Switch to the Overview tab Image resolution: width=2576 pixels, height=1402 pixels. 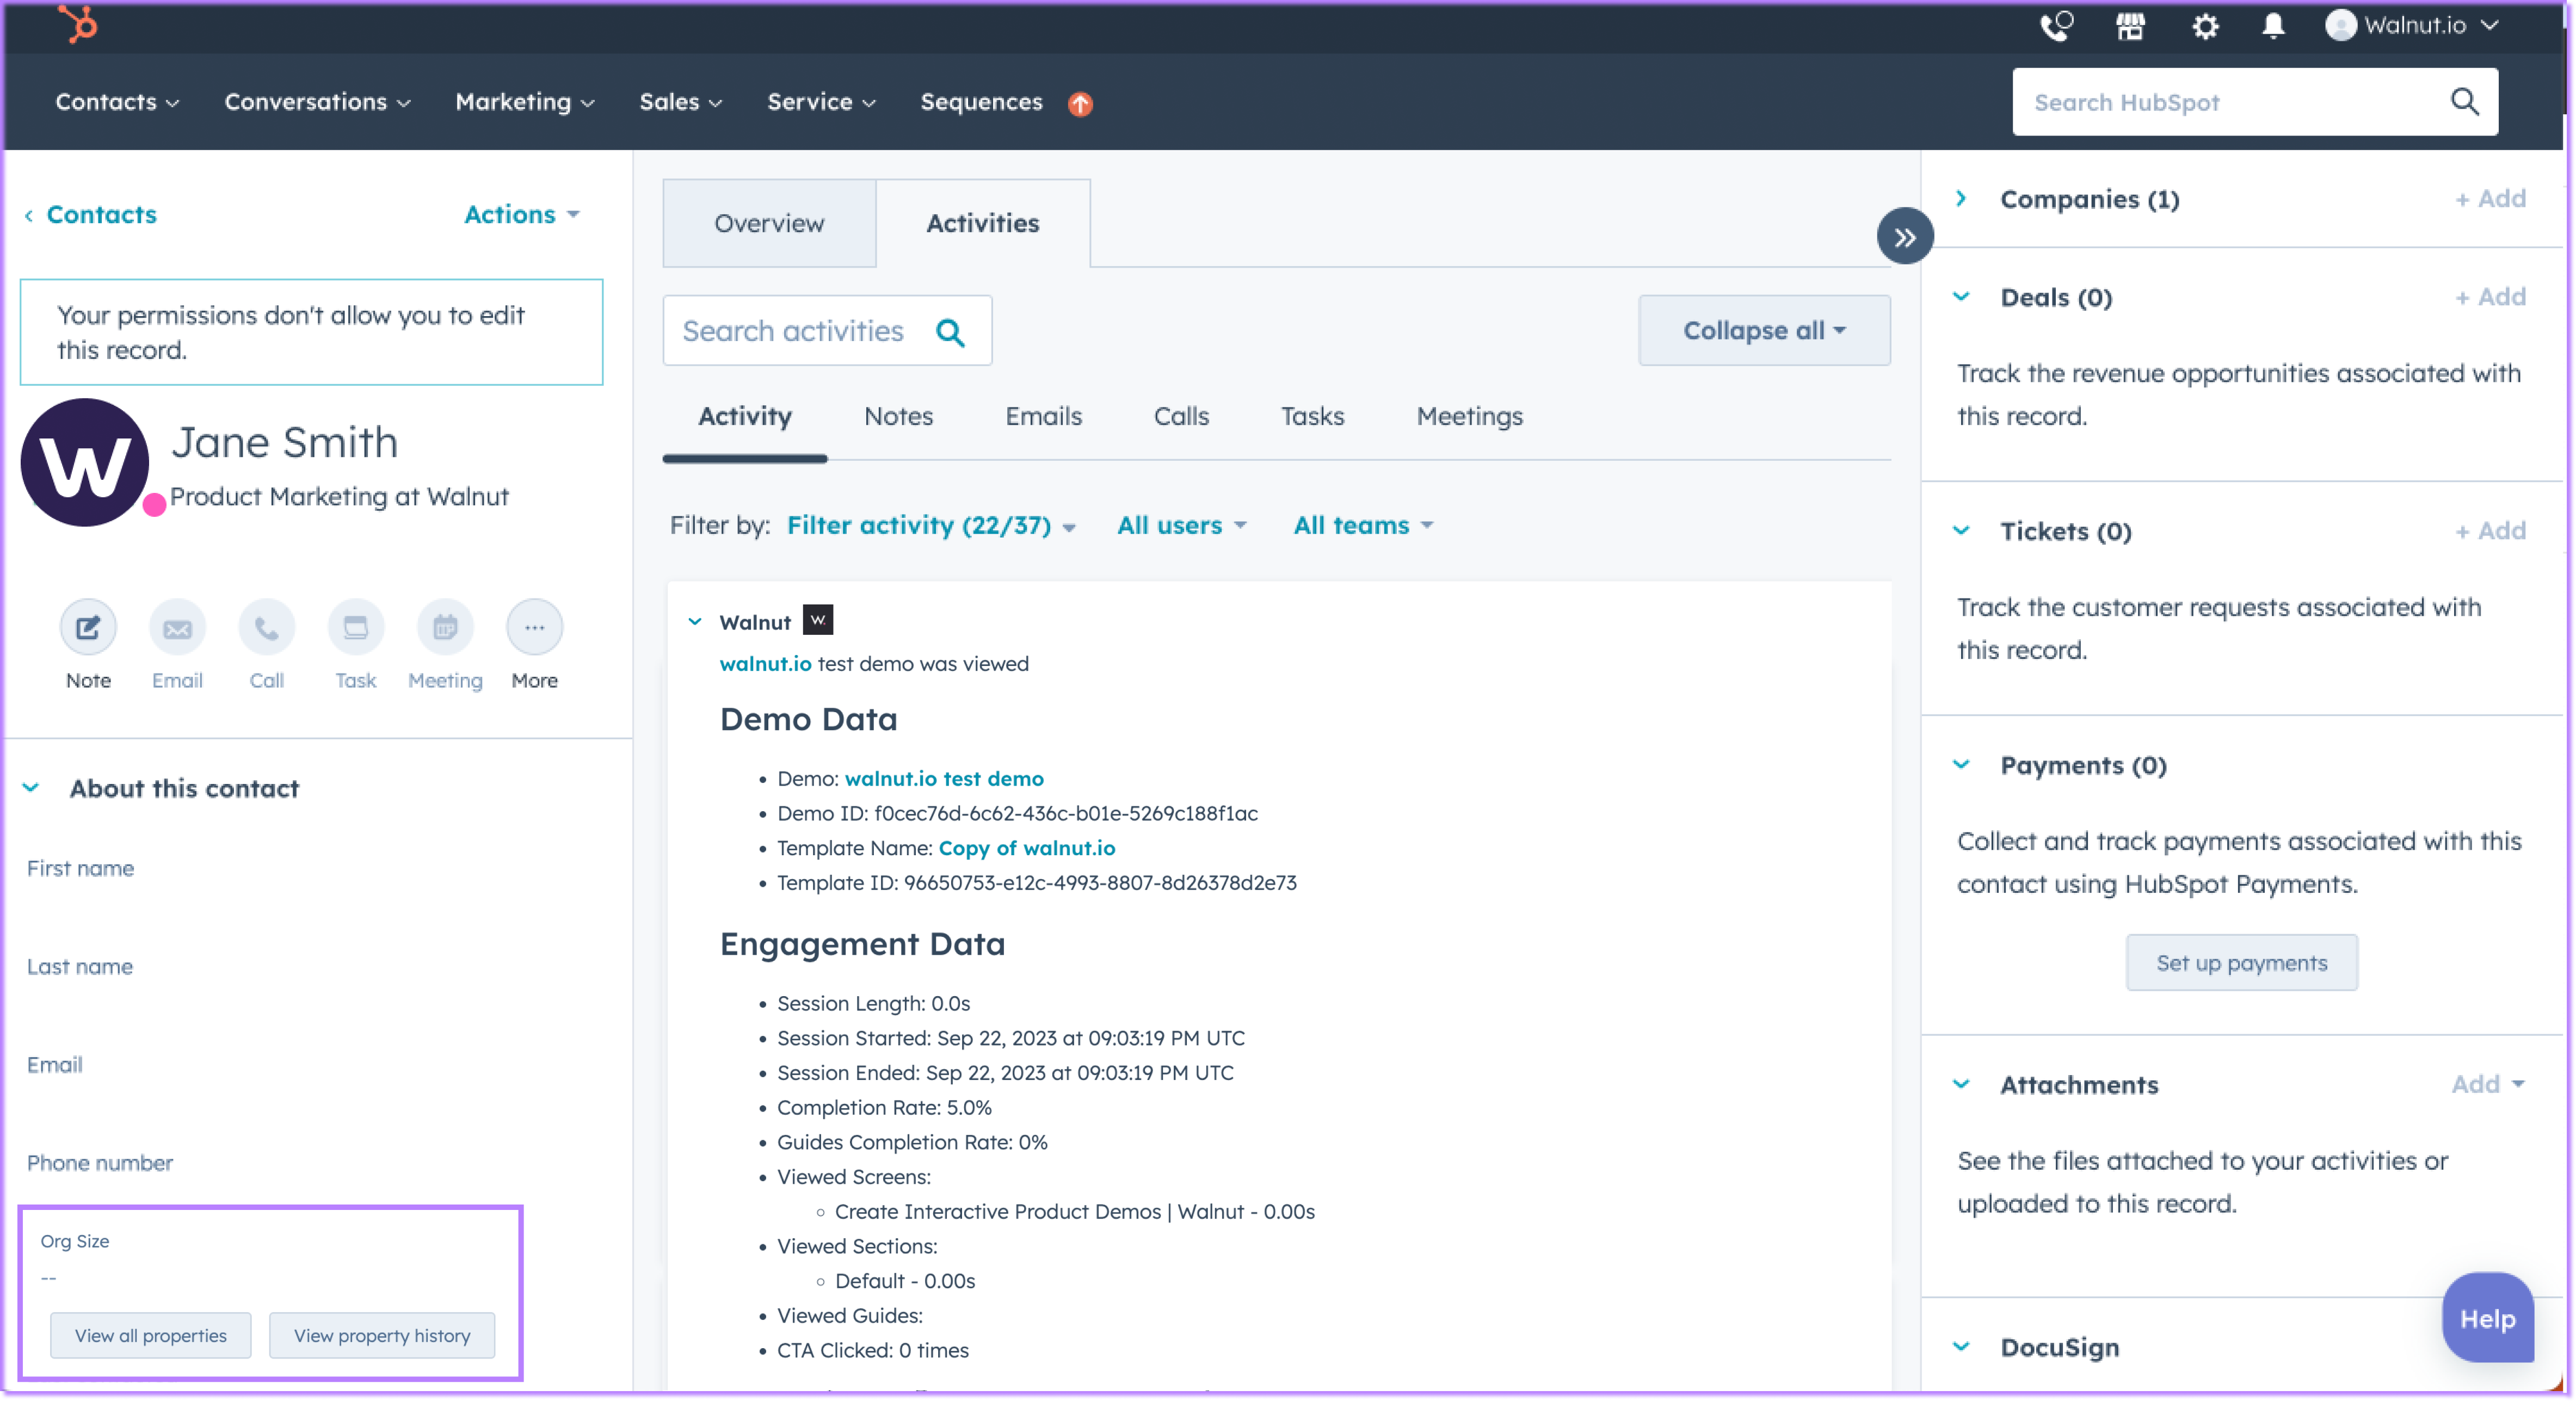point(769,223)
